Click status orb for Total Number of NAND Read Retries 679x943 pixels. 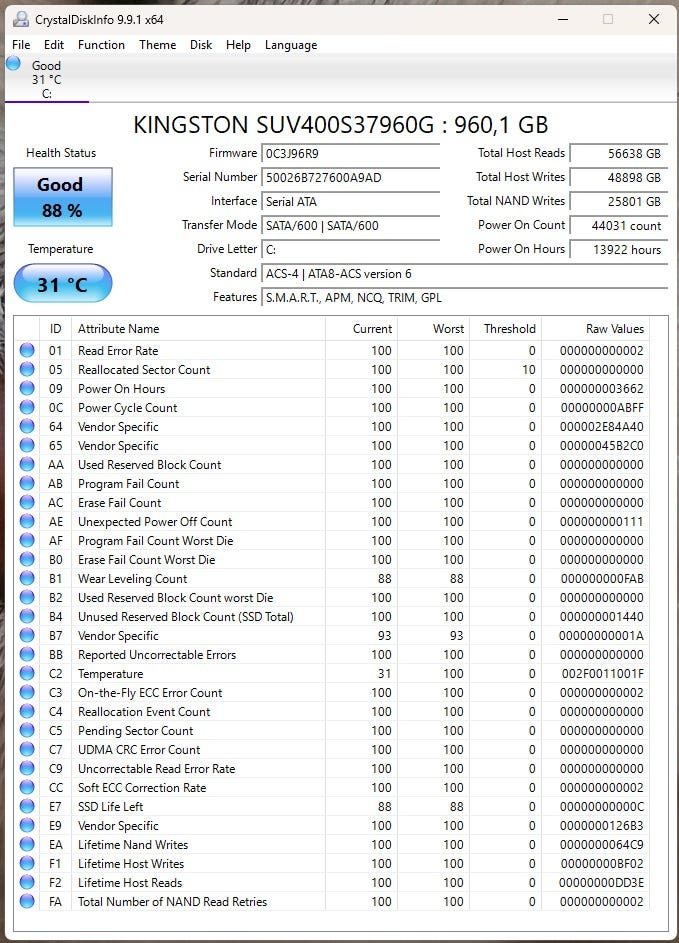27,902
